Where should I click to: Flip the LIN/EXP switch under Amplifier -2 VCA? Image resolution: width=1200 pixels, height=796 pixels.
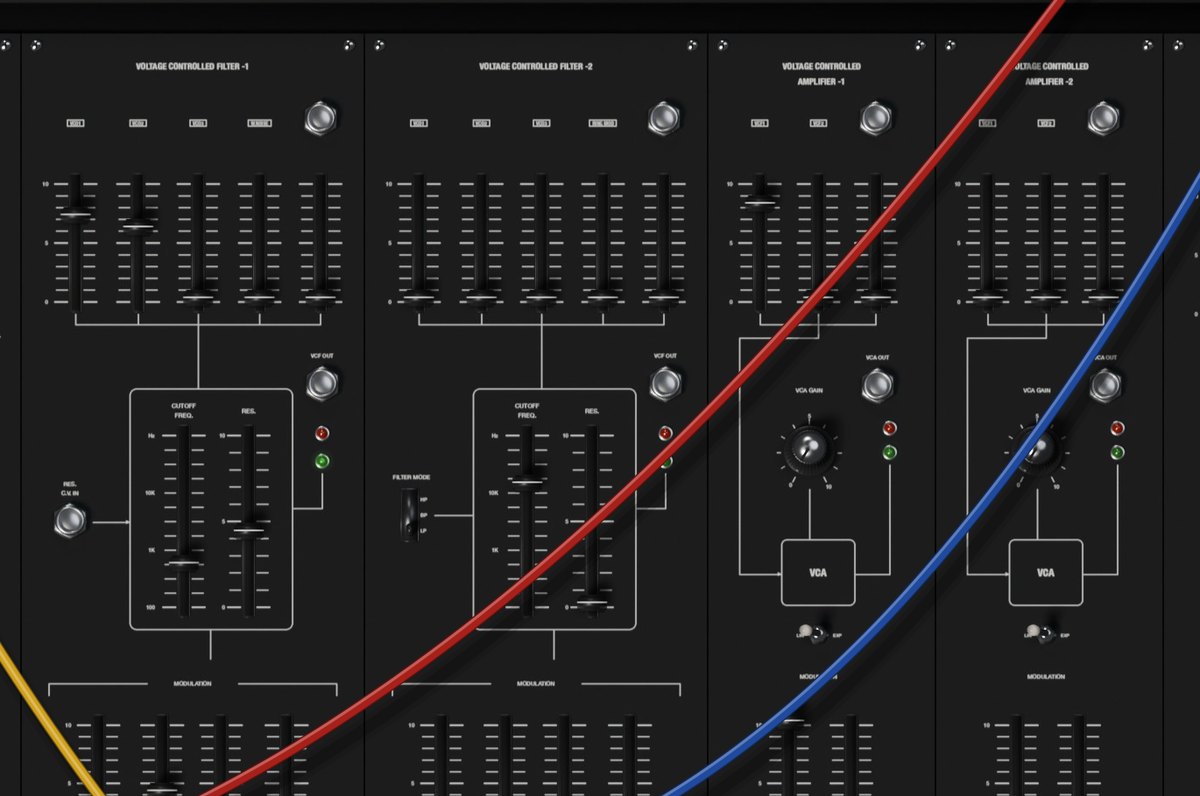(1039, 634)
